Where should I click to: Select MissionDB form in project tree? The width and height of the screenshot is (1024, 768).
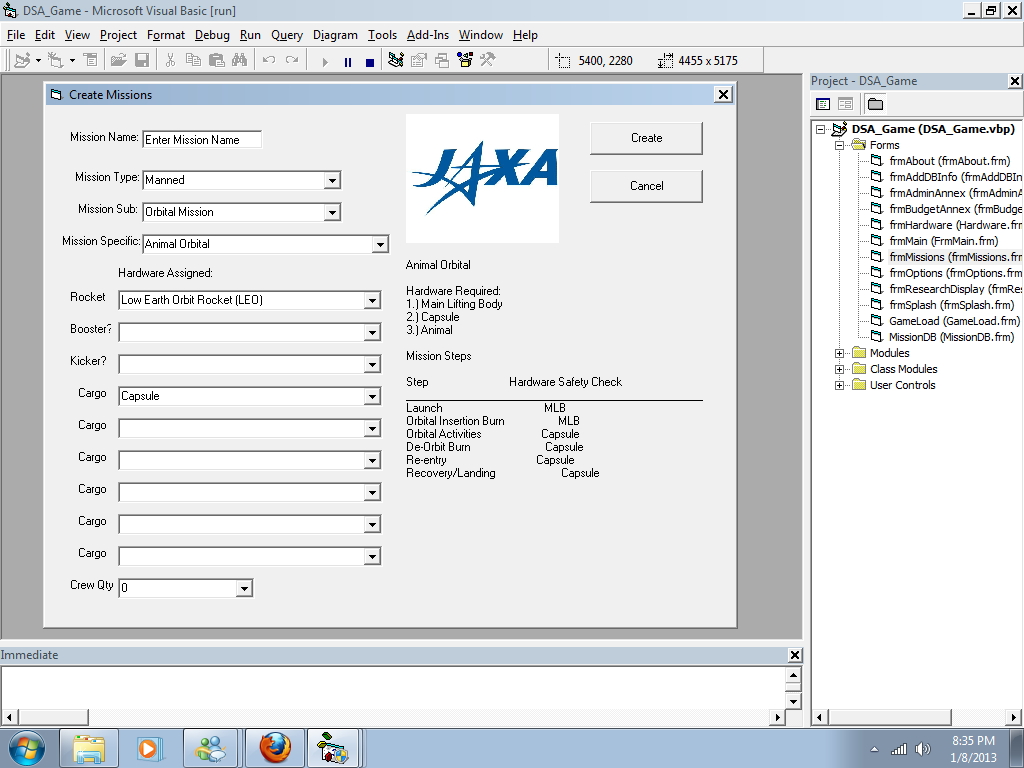951,337
